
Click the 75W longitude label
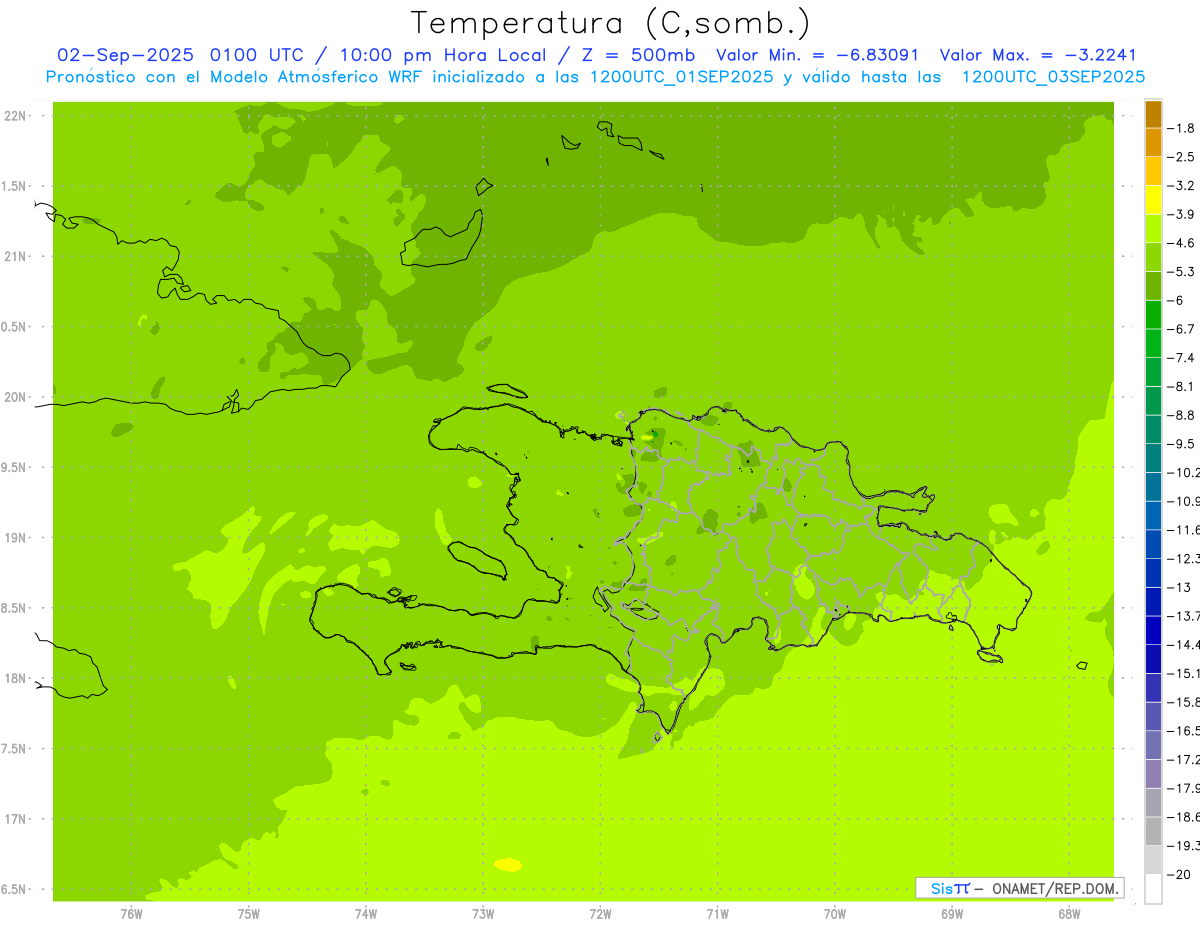(x=249, y=914)
